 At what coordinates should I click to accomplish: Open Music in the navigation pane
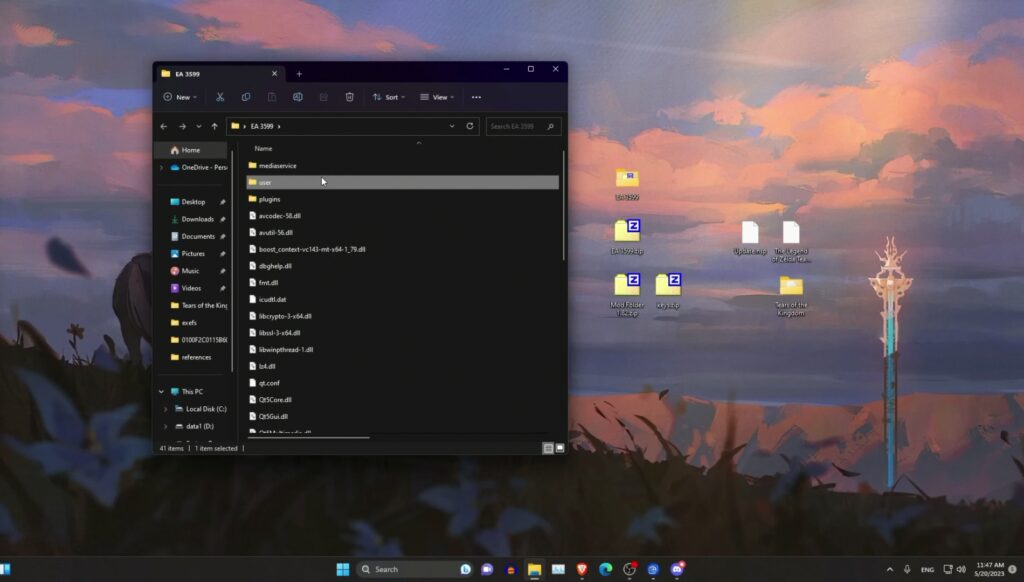coord(190,271)
